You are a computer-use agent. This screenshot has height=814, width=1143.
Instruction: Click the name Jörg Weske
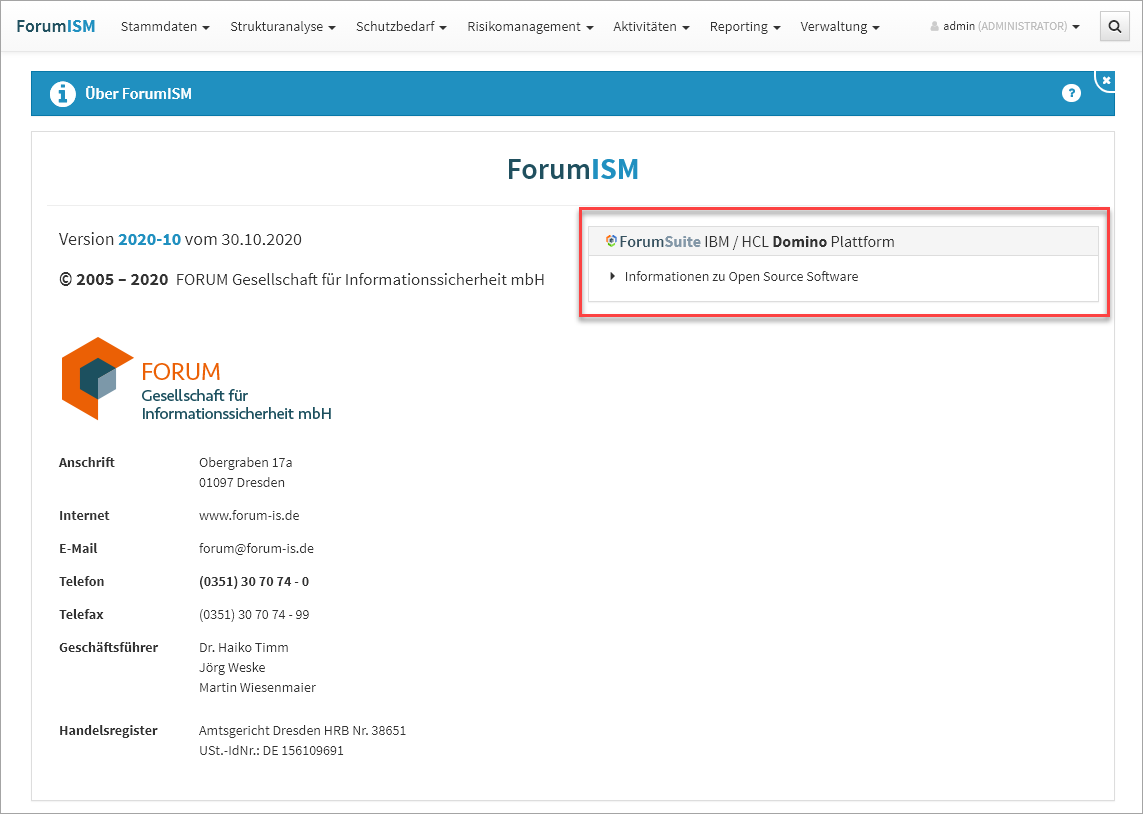point(232,668)
